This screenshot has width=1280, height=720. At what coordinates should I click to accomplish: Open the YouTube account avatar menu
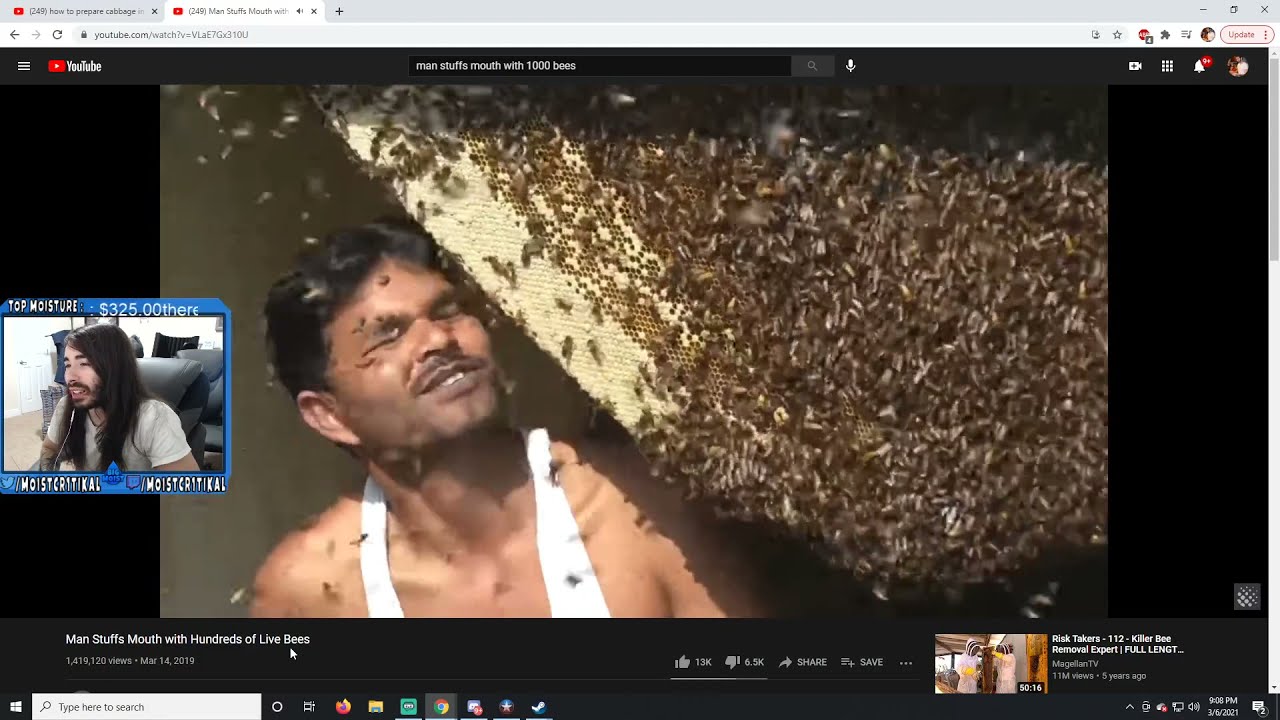click(1238, 66)
